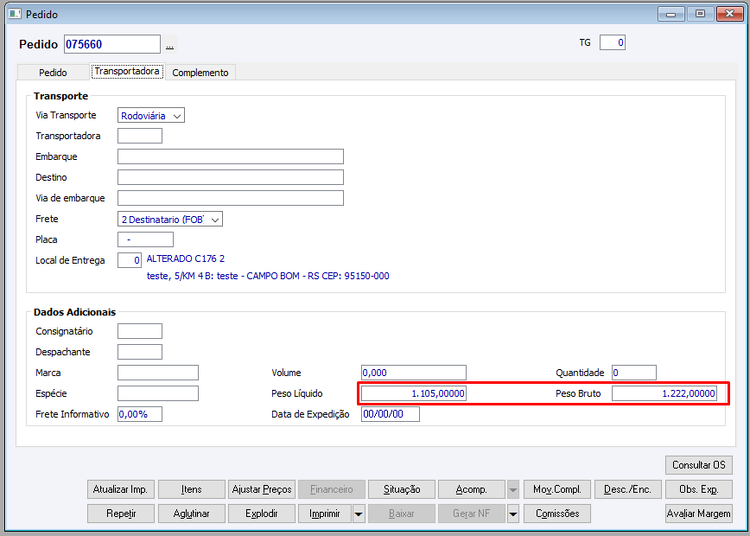
Task: Select the Transportadora tab
Action: click(x=127, y=71)
